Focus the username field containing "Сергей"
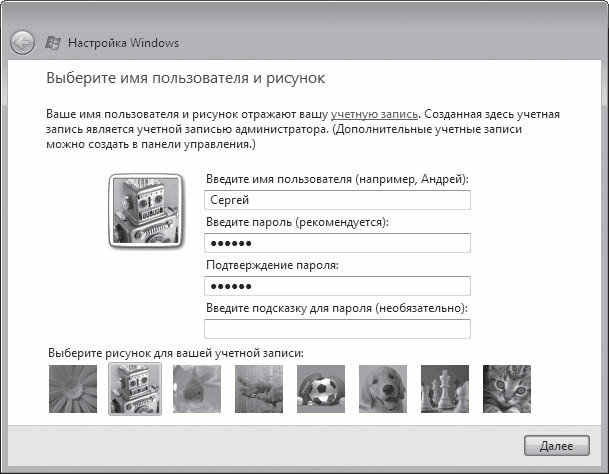Viewport: 609px width, 474px height. [337, 200]
